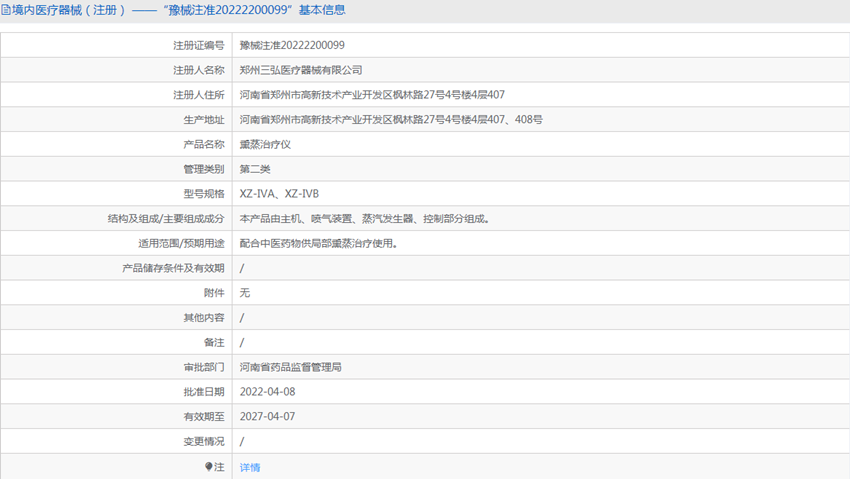Click the 备注 label
Viewport: 850px width, 479px height.
[x=214, y=342]
